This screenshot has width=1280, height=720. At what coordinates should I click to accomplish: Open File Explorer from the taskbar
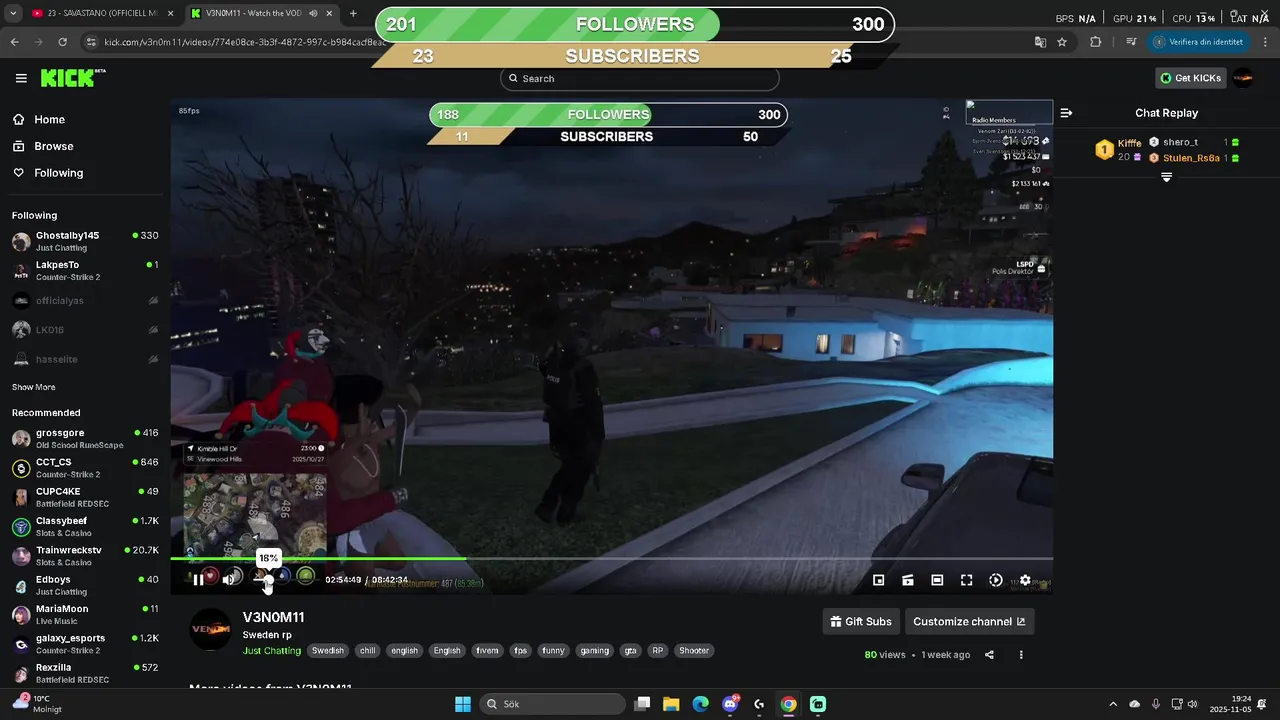click(x=671, y=704)
